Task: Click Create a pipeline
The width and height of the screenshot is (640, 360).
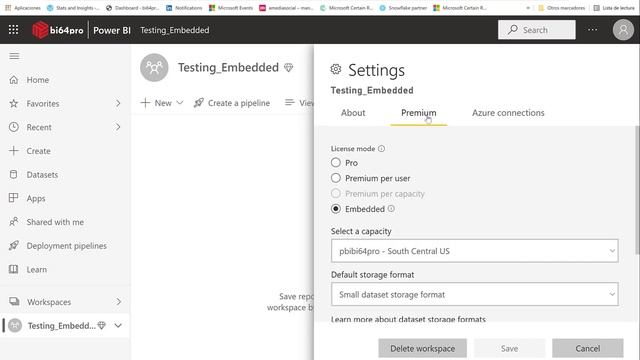Action: pos(232,103)
